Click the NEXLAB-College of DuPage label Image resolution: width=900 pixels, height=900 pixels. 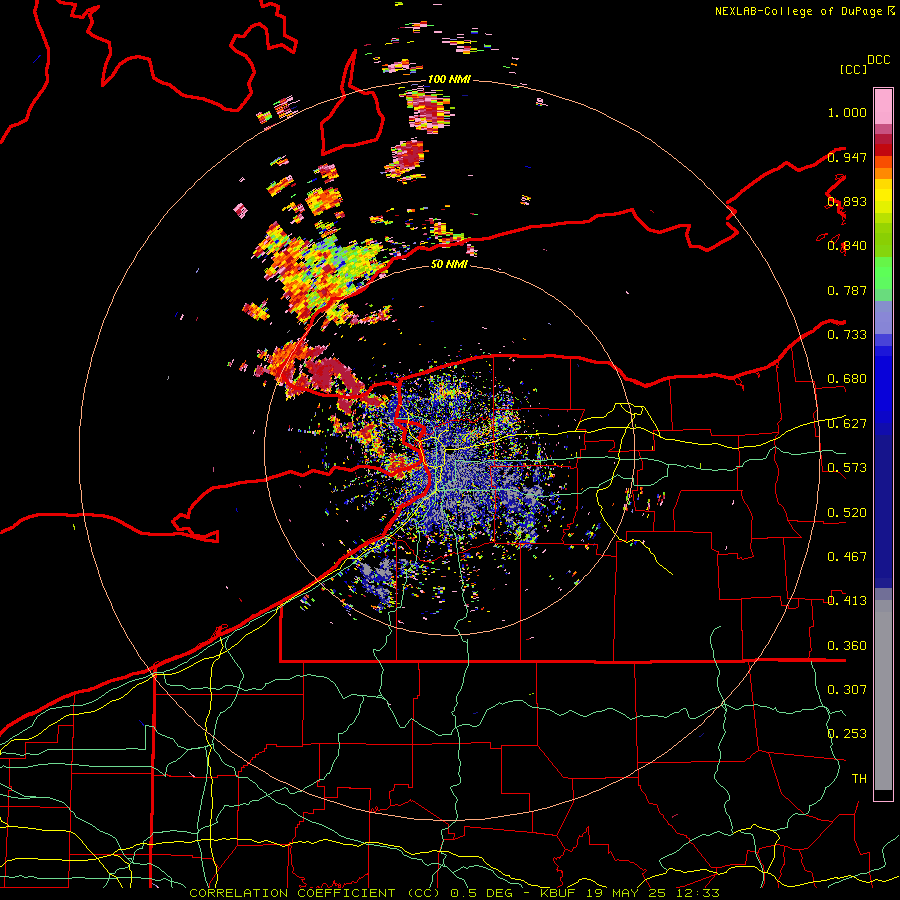800,11
